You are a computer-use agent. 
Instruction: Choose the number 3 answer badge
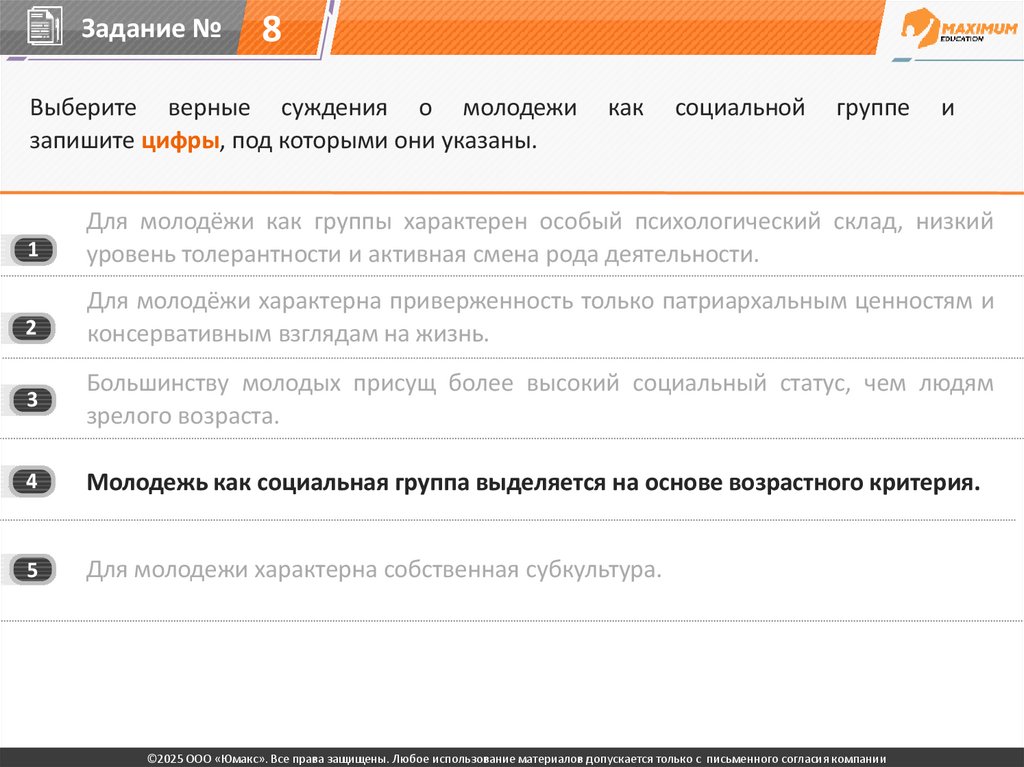click(32, 401)
